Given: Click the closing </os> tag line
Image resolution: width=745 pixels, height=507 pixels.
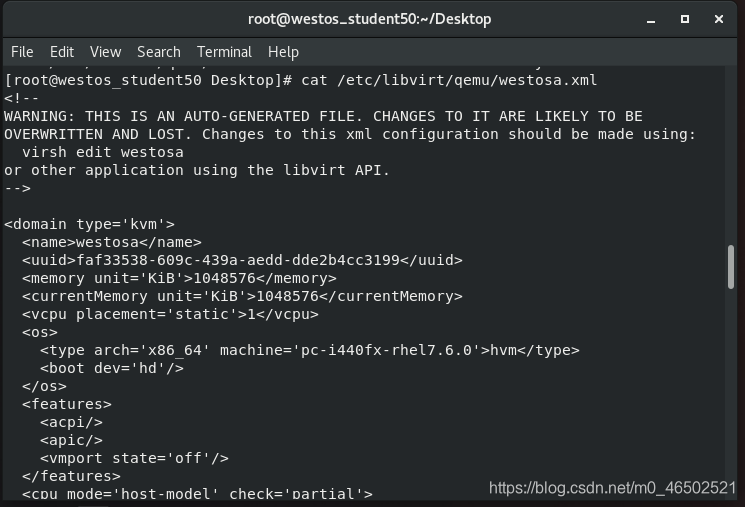Looking at the screenshot, I should [x=44, y=386].
